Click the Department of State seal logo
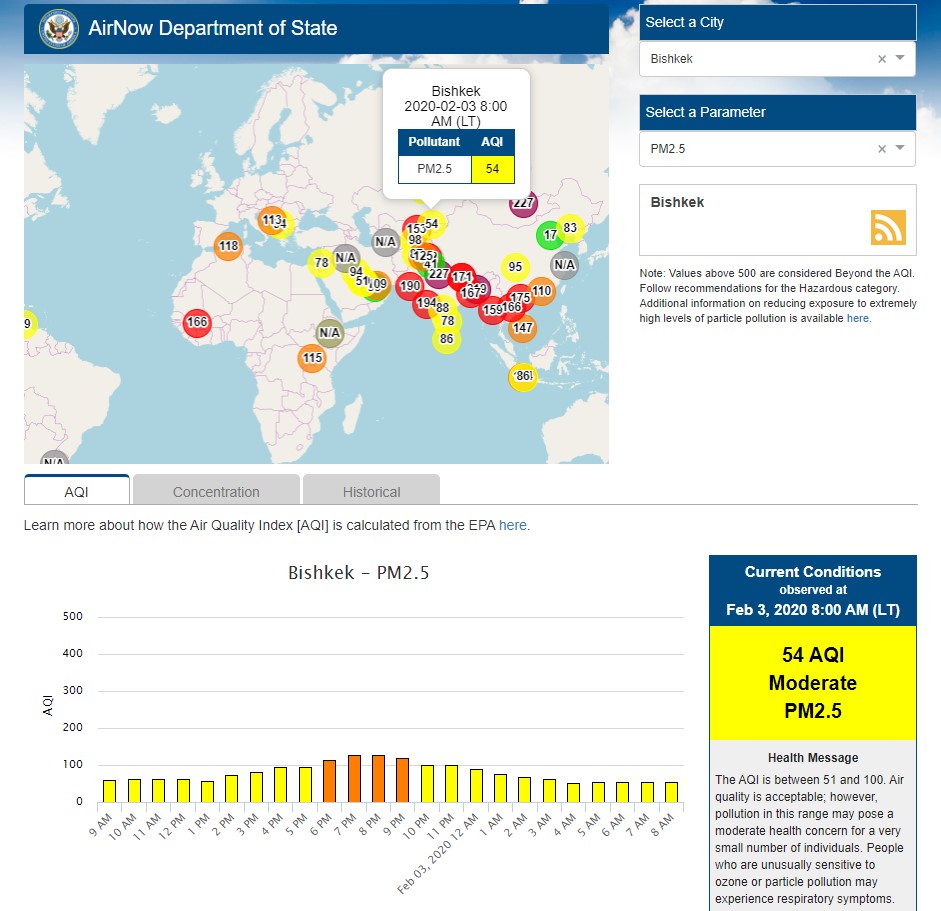Image resolution: width=941 pixels, height=911 pixels. pyautogui.click(x=59, y=29)
